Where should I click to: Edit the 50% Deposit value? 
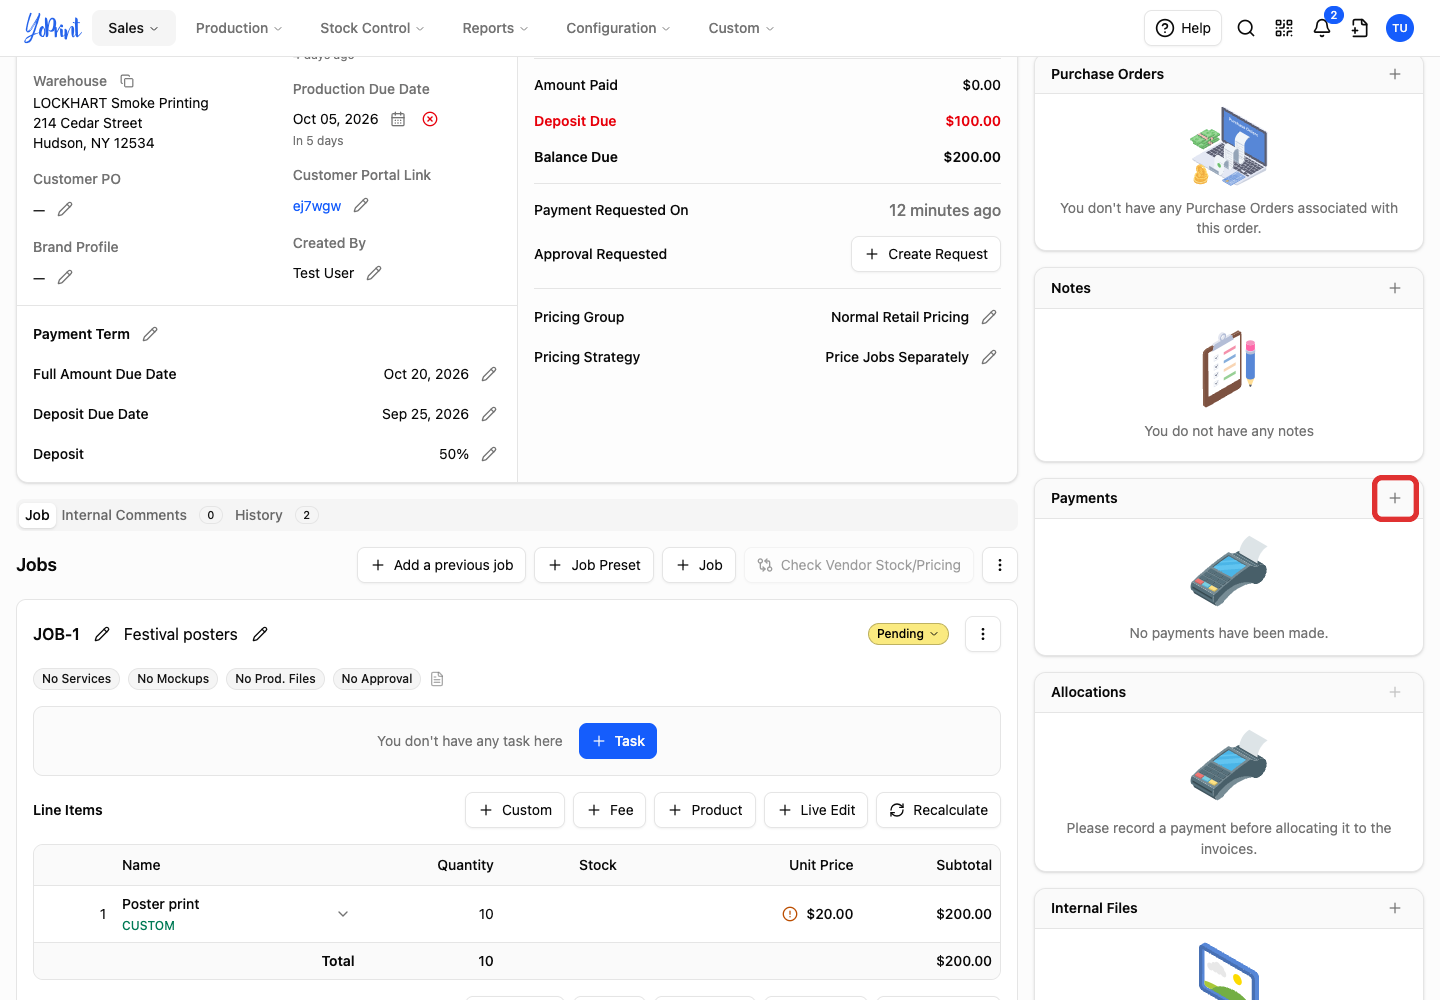tap(489, 454)
